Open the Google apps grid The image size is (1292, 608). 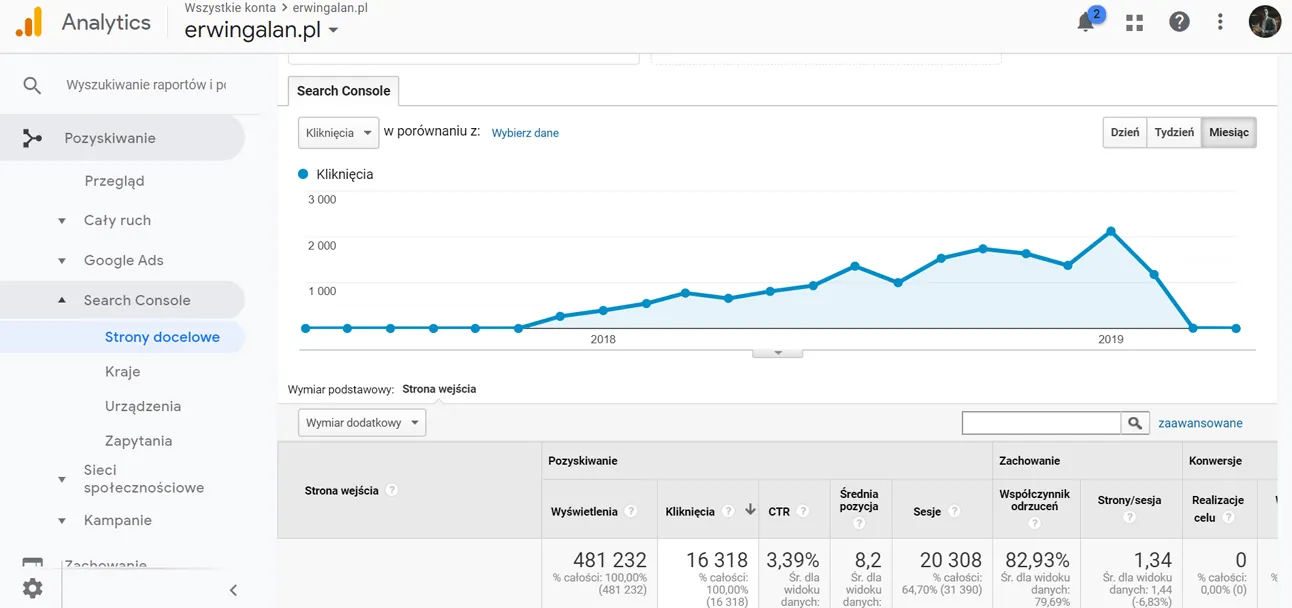pos(1134,22)
